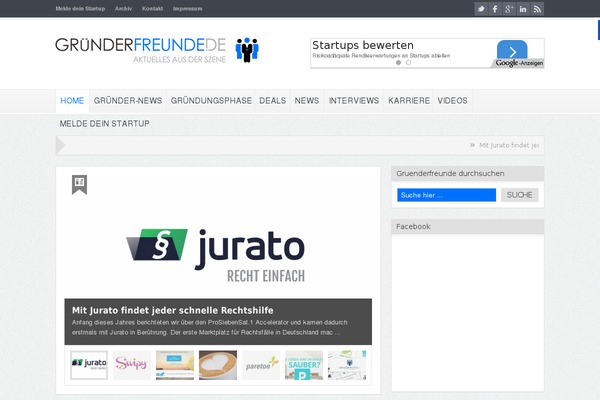
Task: Open the LinkedIn icon
Action: [x=523, y=9]
